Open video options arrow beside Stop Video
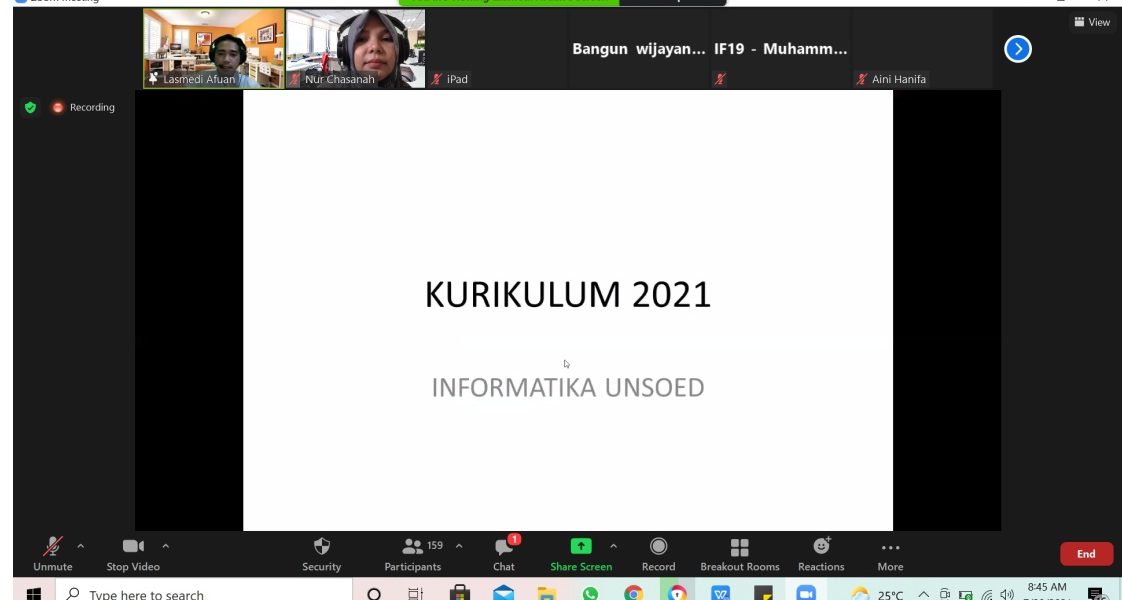This screenshot has width=1122, height=600. (165, 546)
